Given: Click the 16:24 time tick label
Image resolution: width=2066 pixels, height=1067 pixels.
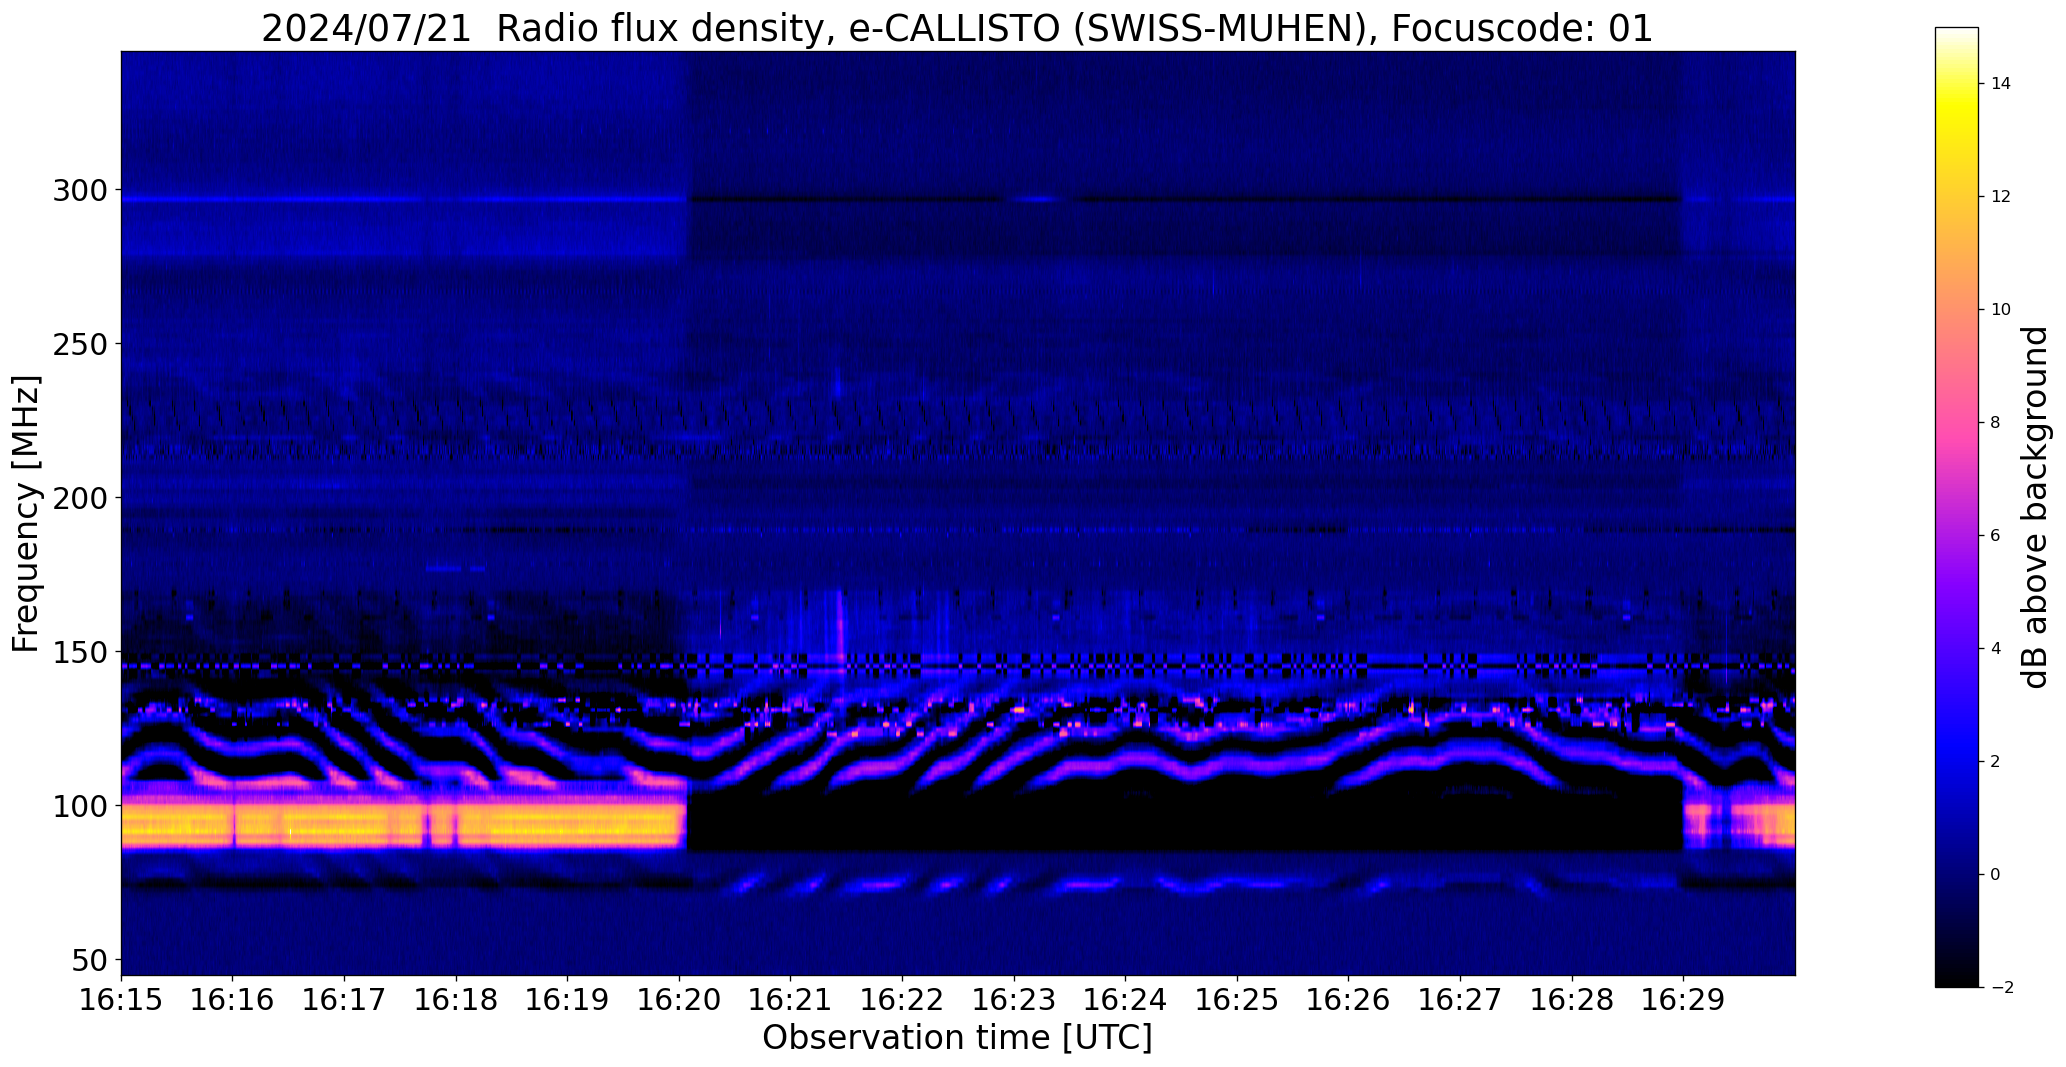Looking at the screenshot, I should [x=1126, y=1000].
